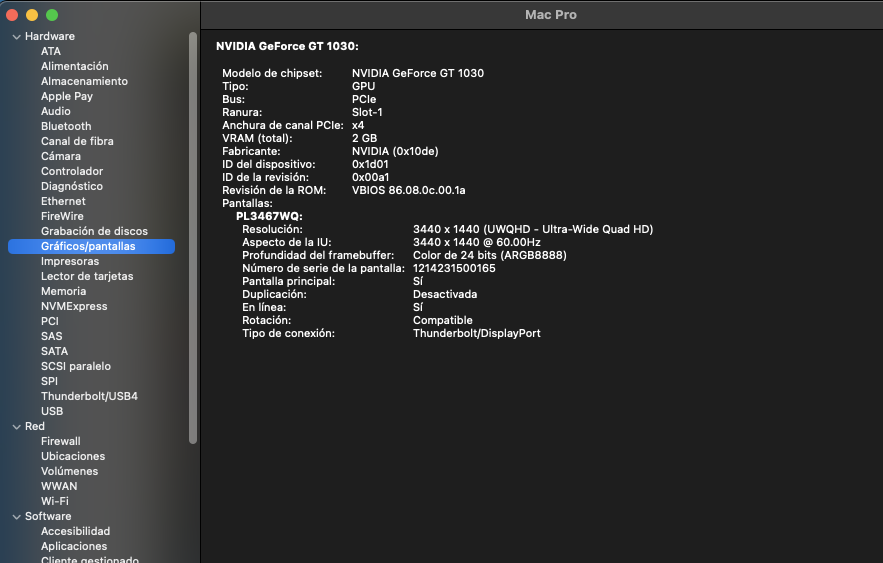
Task: Collapse the Hardware section chevron
Action: click(x=16, y=37)
